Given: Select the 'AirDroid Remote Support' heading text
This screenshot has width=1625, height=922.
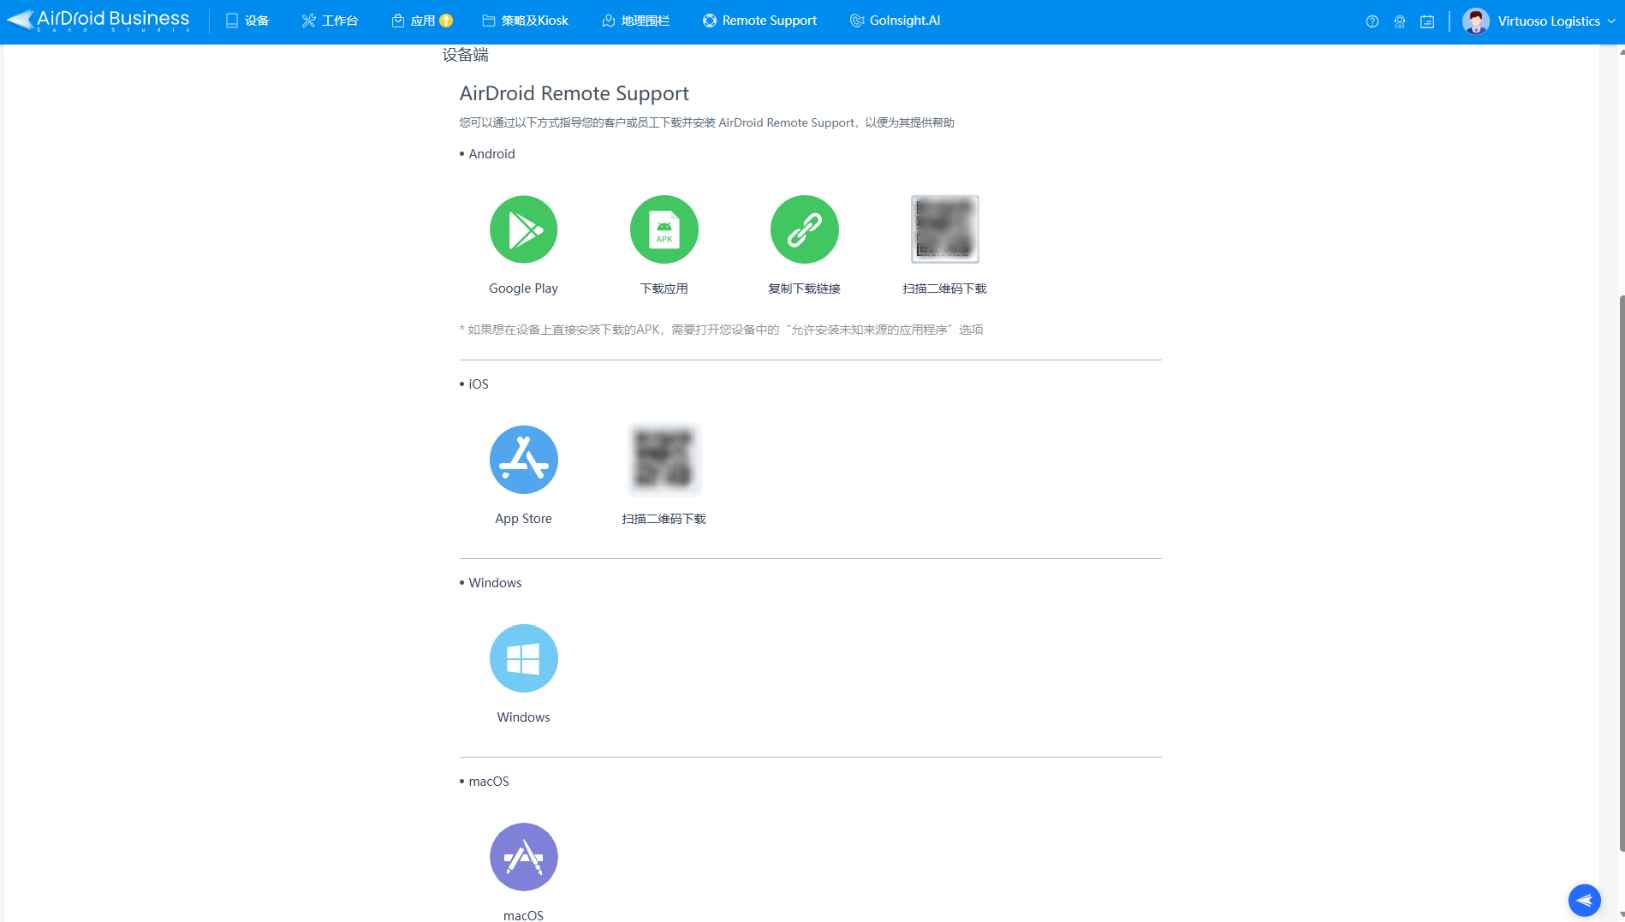Looking at the screenshot, I should coord(574,93).
